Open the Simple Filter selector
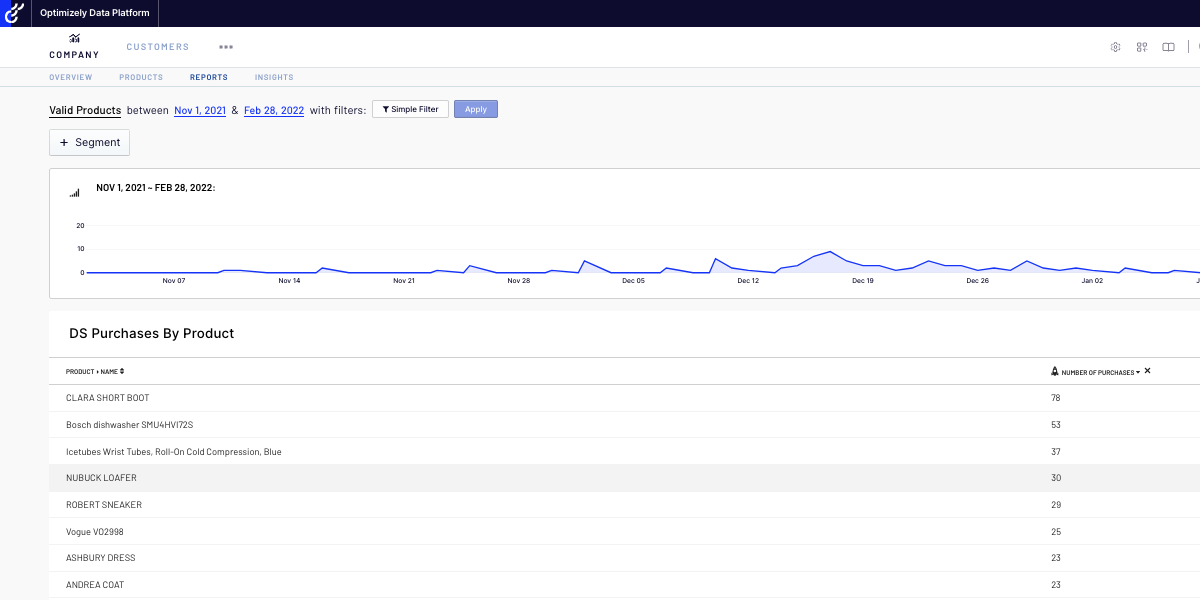The image size is (1200, 600). [410, 109]
